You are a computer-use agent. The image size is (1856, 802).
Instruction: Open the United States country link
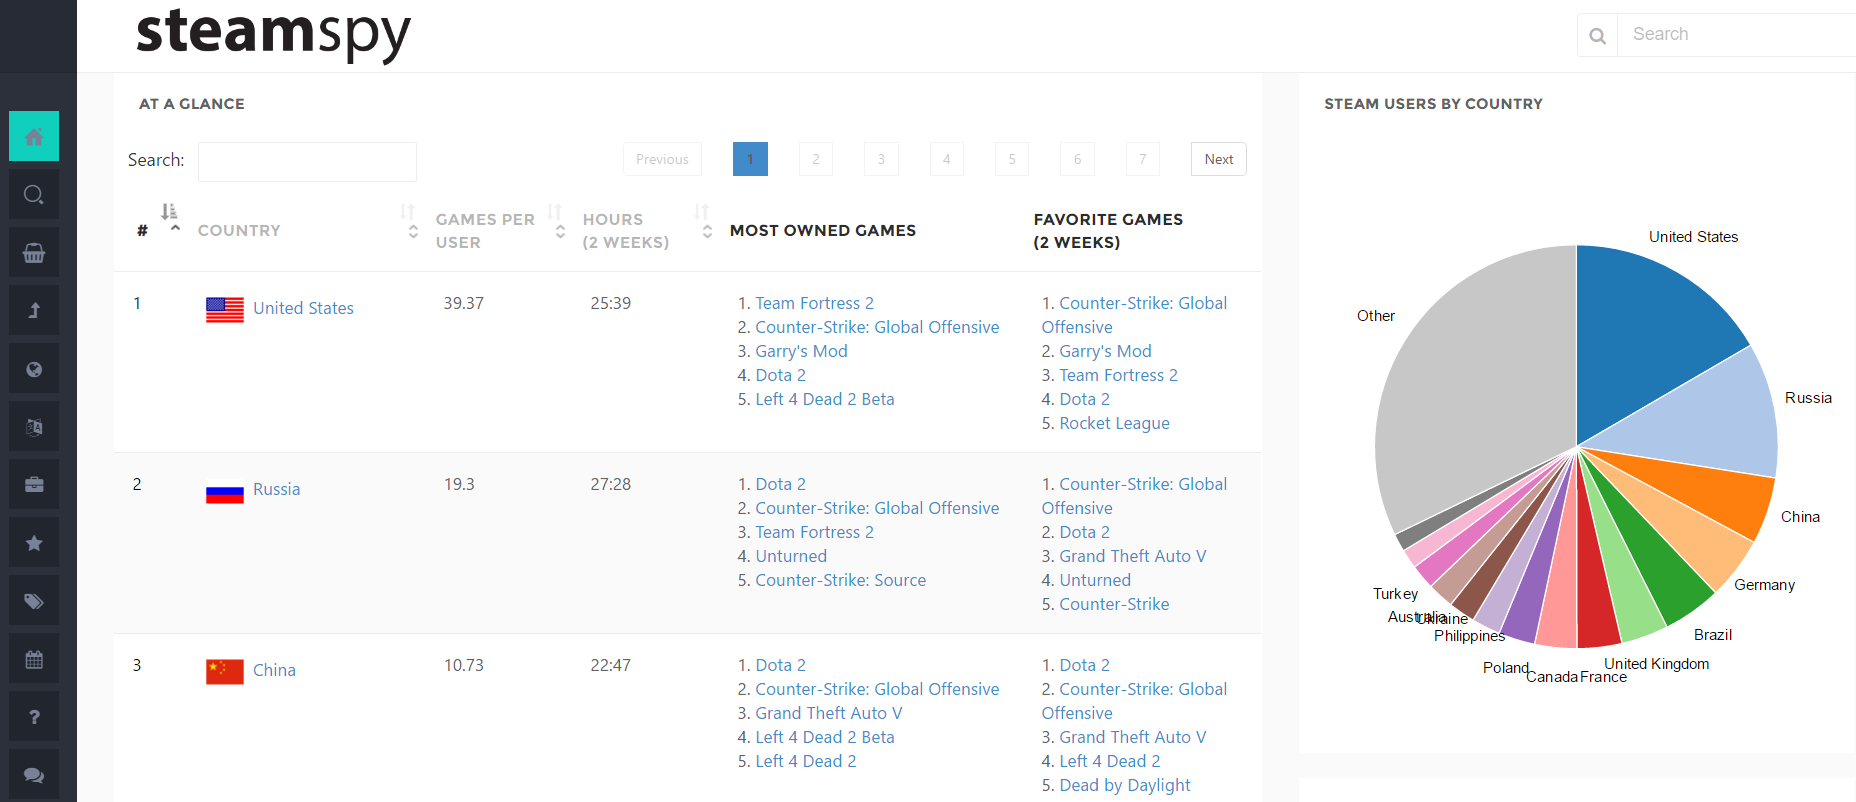(303, 308)
